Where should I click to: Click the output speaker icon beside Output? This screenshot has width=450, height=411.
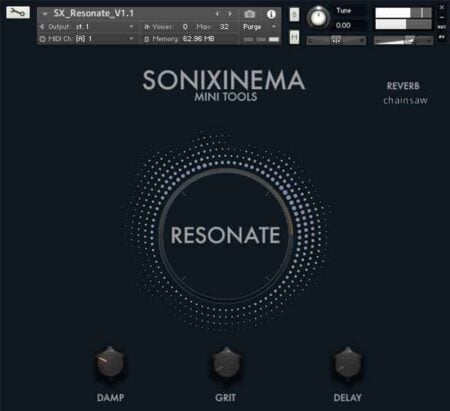(42, 26)
